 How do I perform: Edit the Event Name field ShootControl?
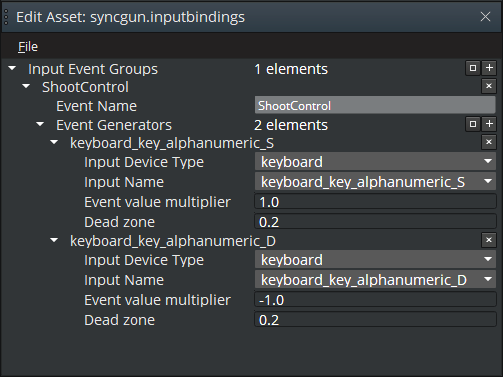click(375, 106)
